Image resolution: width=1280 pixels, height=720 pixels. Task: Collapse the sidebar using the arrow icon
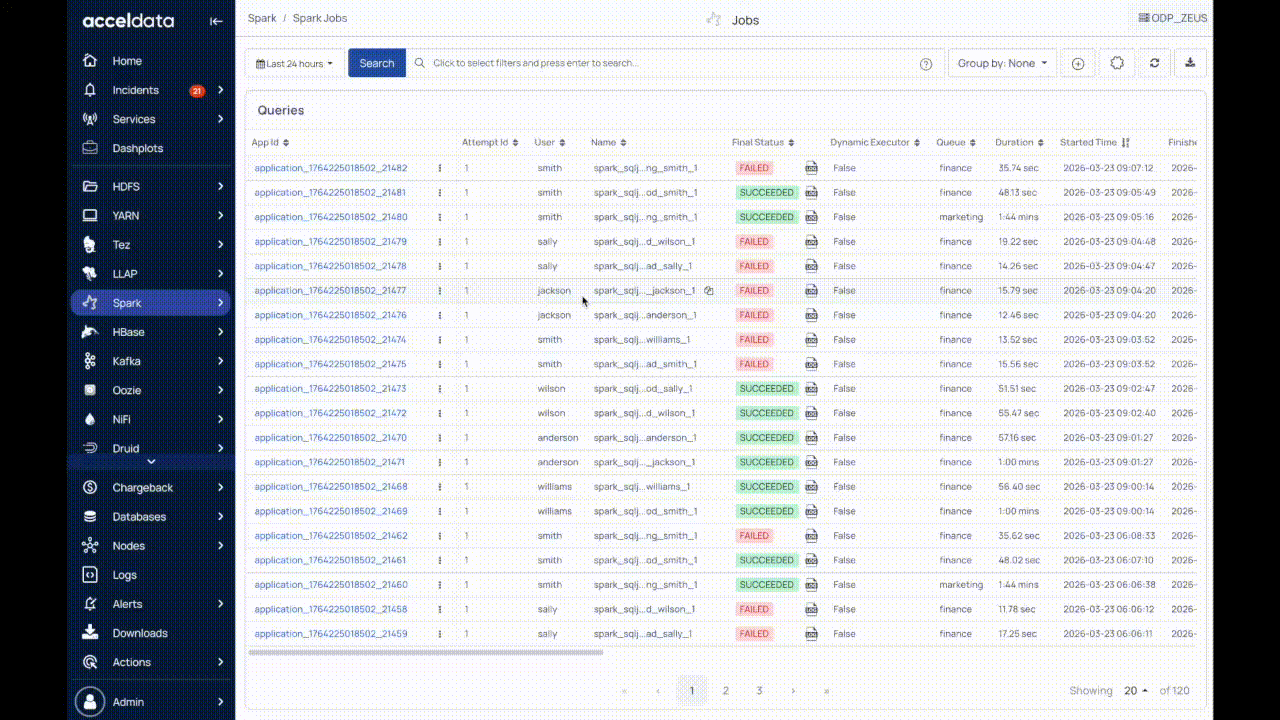click(216, 21)
